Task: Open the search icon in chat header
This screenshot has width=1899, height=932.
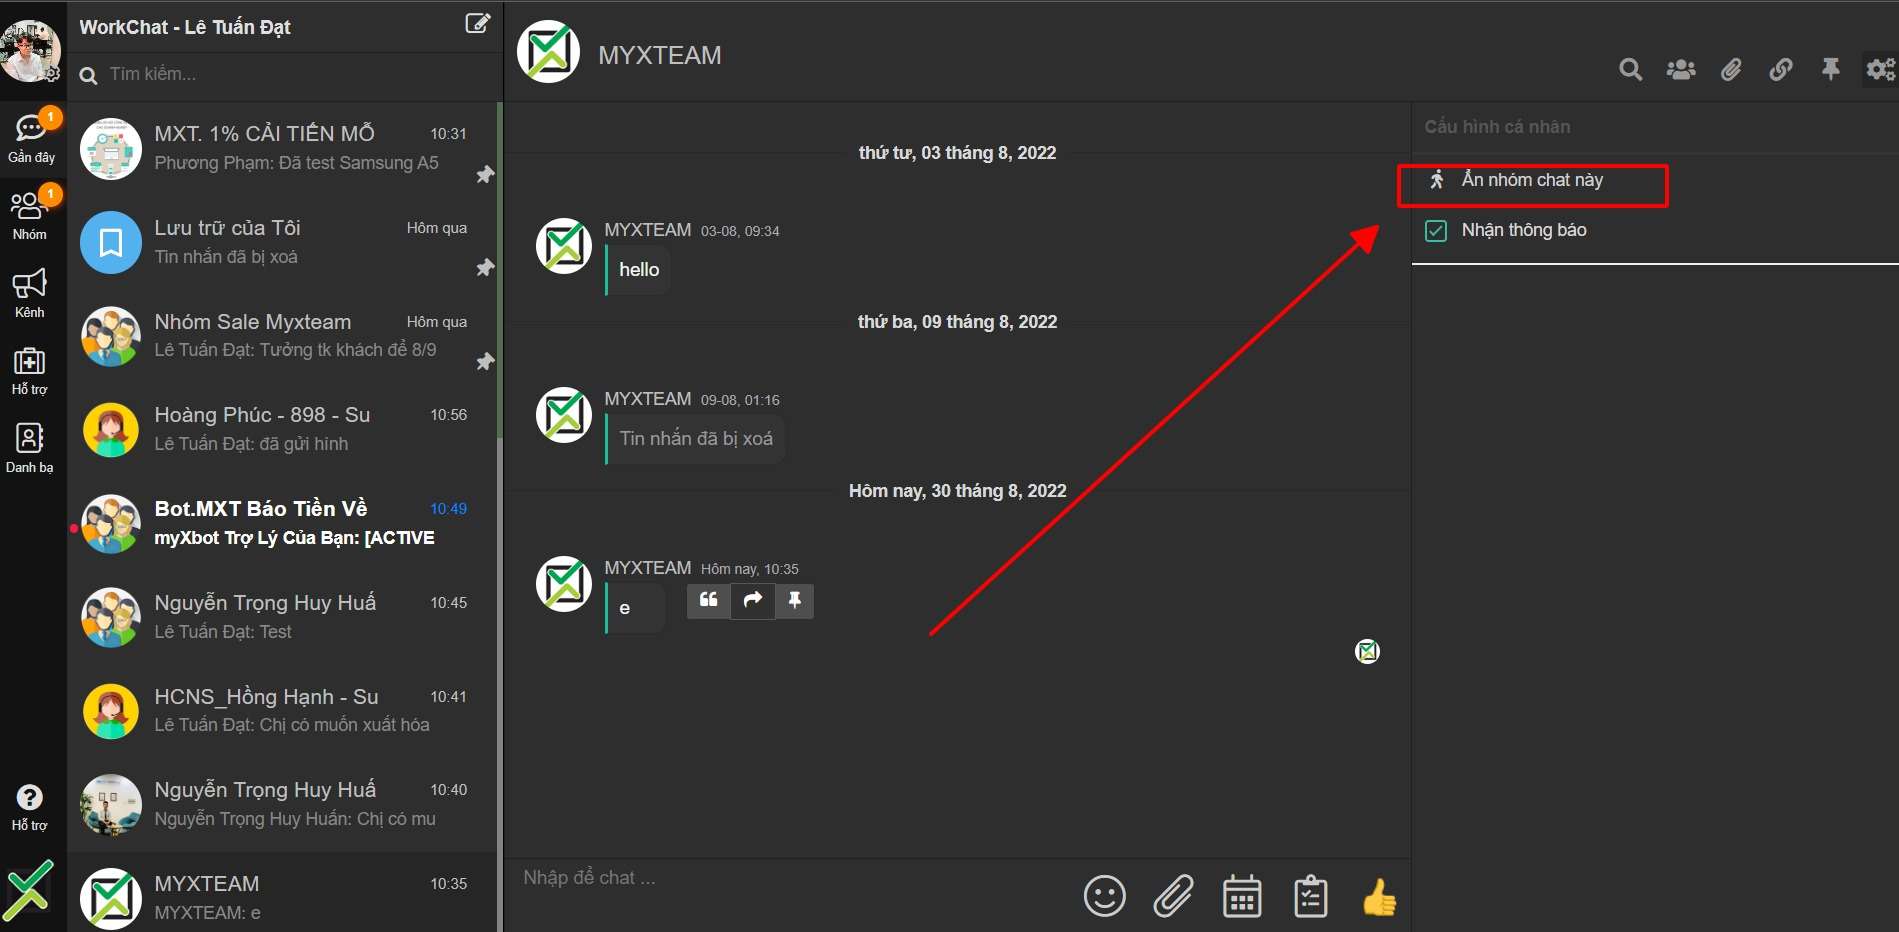Action: point(1630,69)
